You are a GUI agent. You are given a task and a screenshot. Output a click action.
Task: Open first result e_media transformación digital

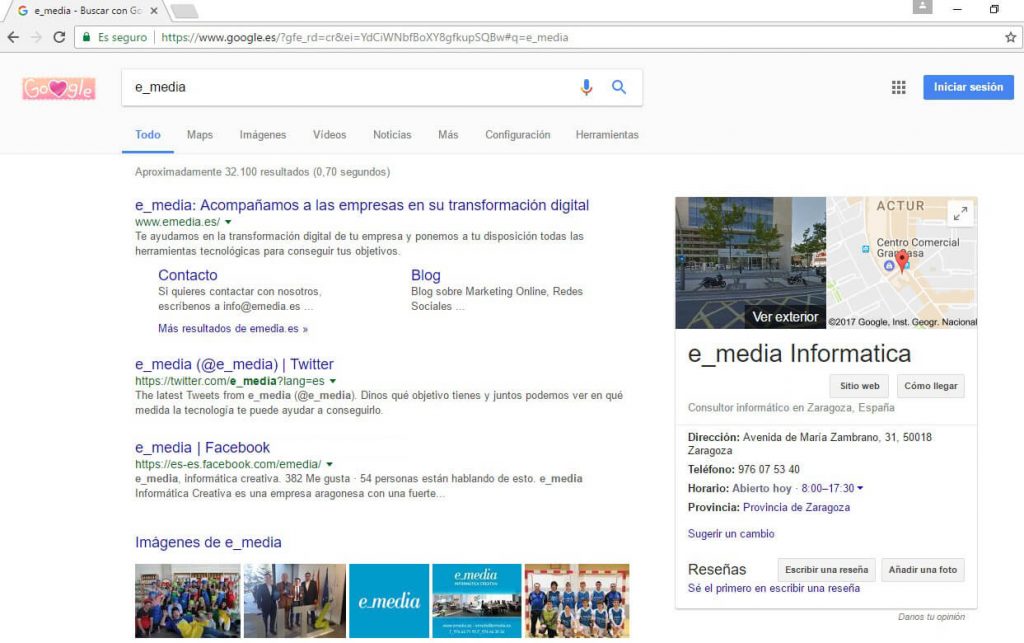(x=362, y=205)
